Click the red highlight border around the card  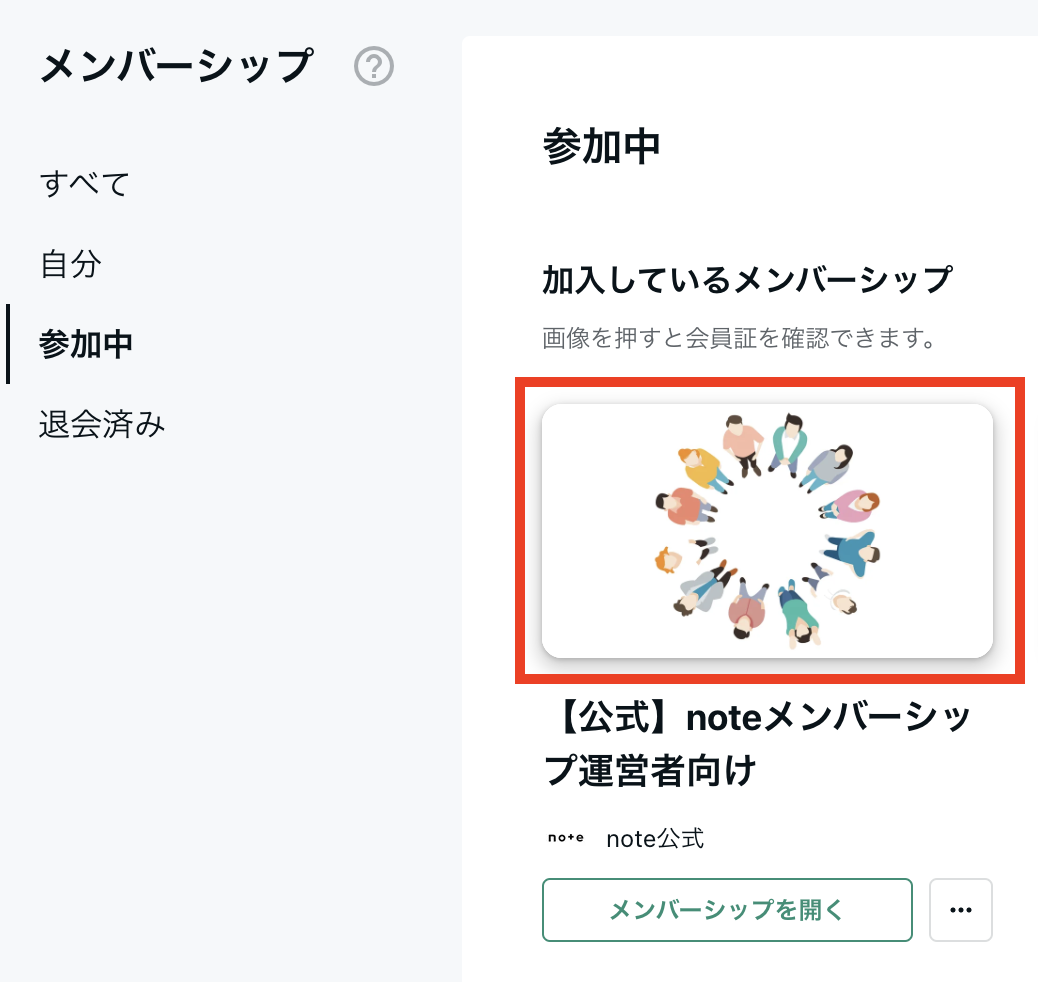coord(770,382)
